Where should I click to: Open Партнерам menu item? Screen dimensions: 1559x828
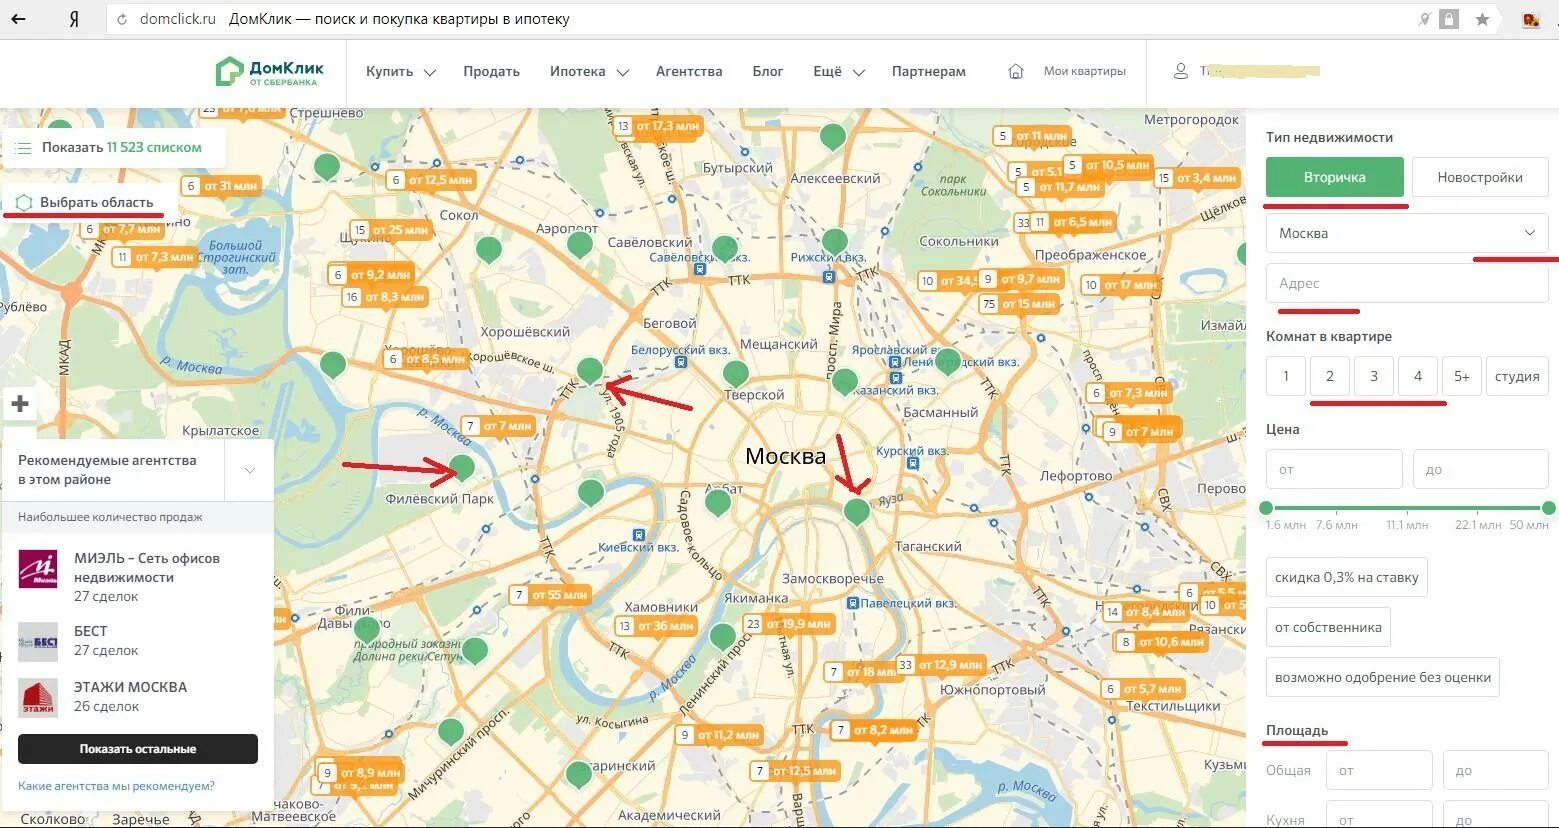[x=929, y=72]
